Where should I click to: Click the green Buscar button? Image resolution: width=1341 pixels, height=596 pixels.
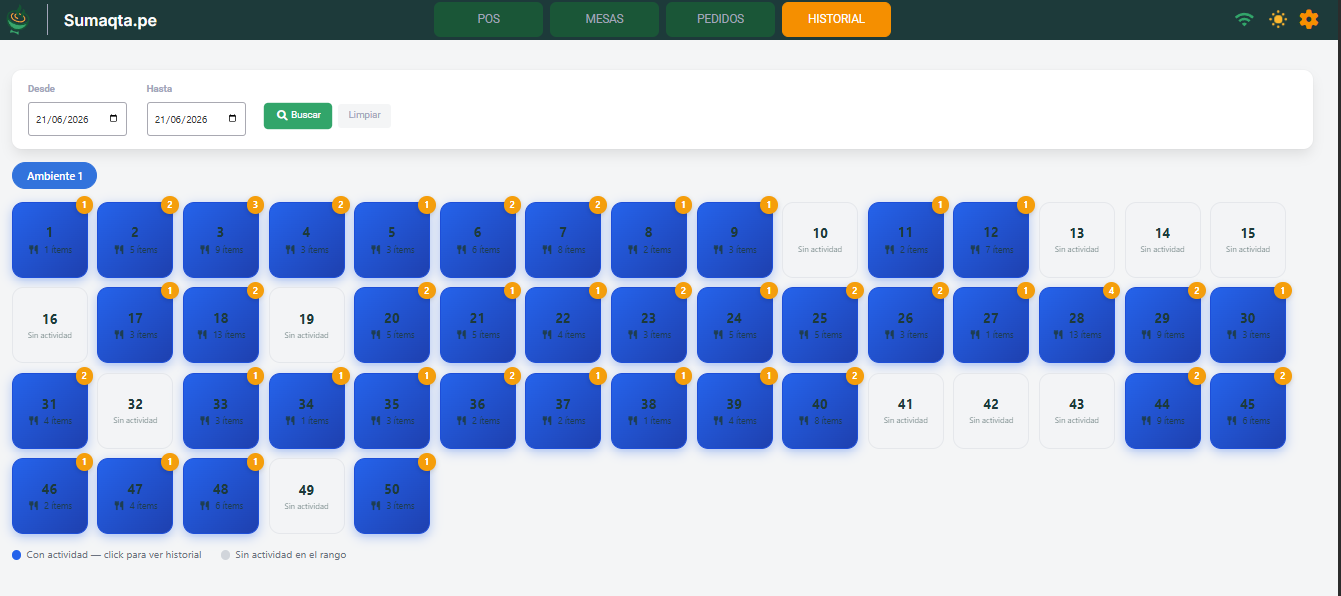coord(298,116)
